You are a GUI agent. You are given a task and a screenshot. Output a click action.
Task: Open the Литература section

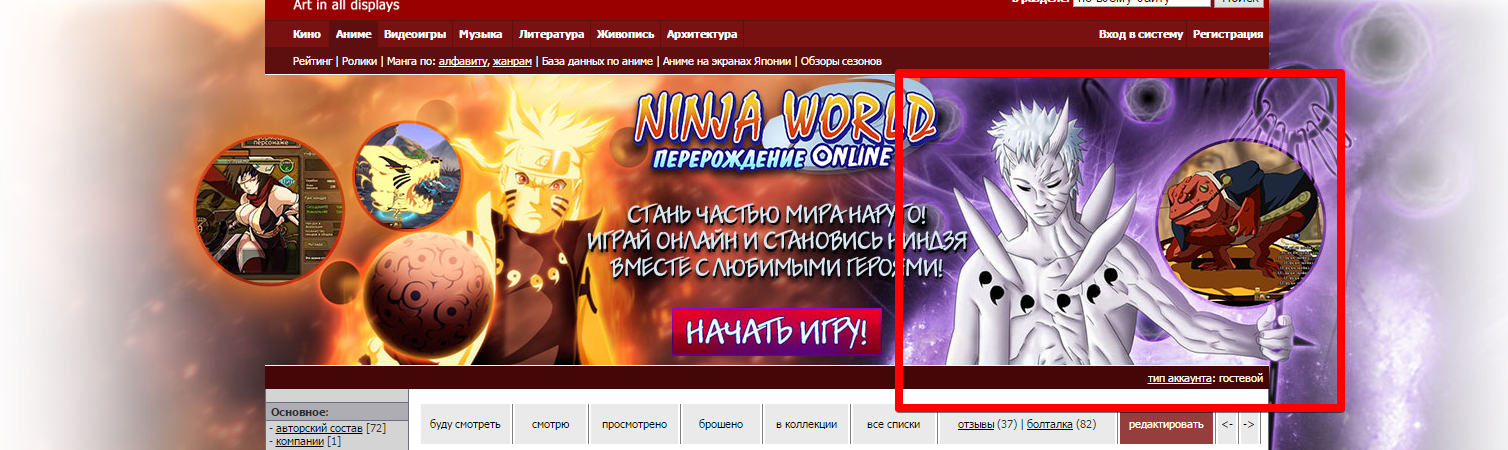(x=552, y=34)
